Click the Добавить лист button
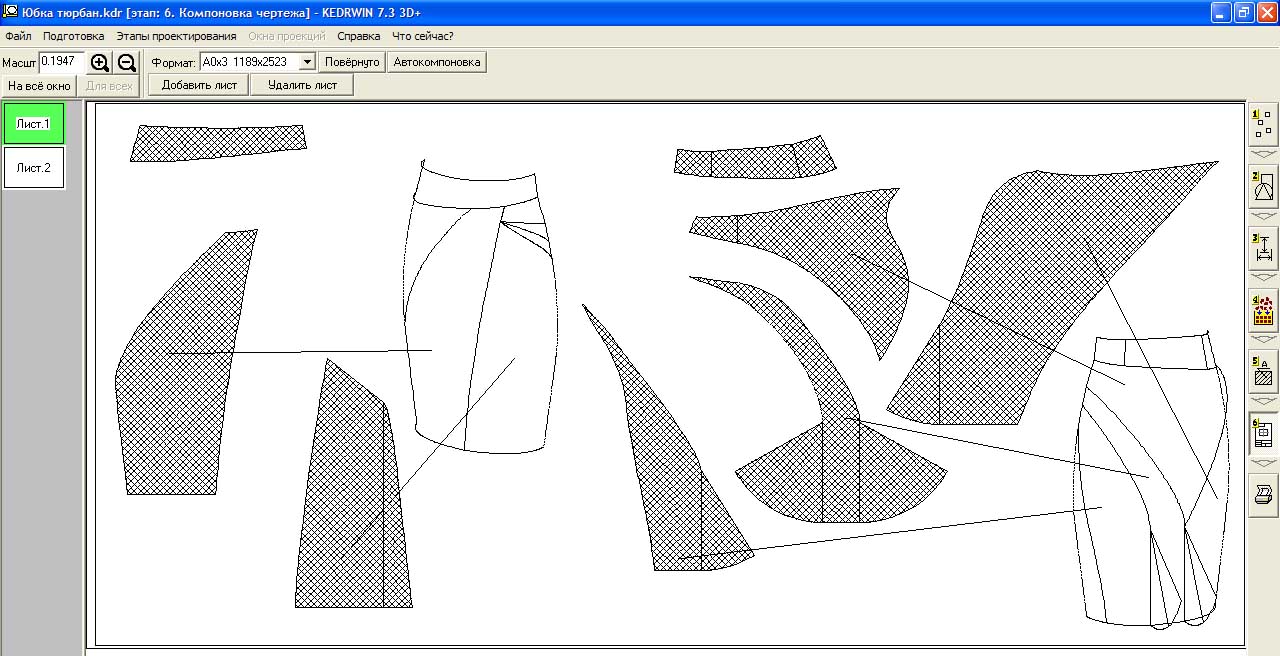The height and width of the screenshot is (656, 1280). point(199,85)
